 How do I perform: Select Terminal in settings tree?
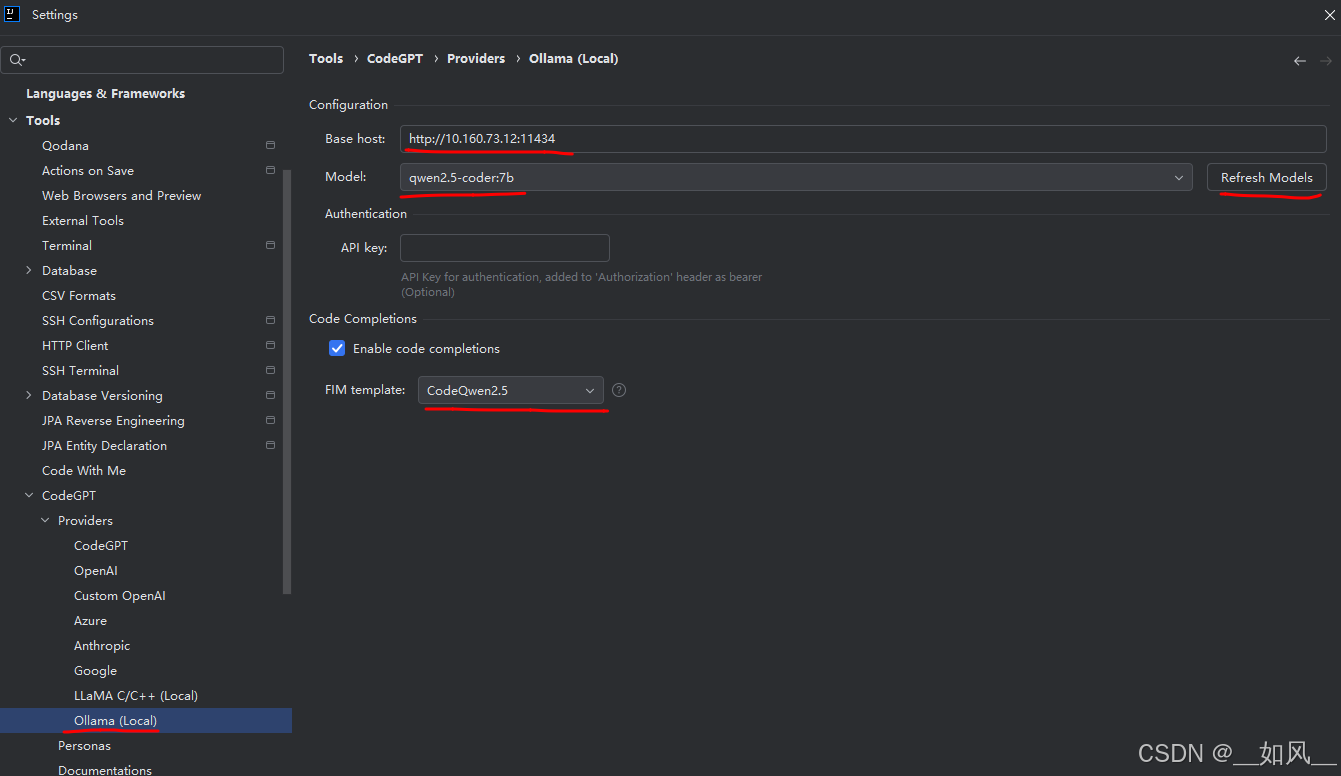click(x=67, y=245)
